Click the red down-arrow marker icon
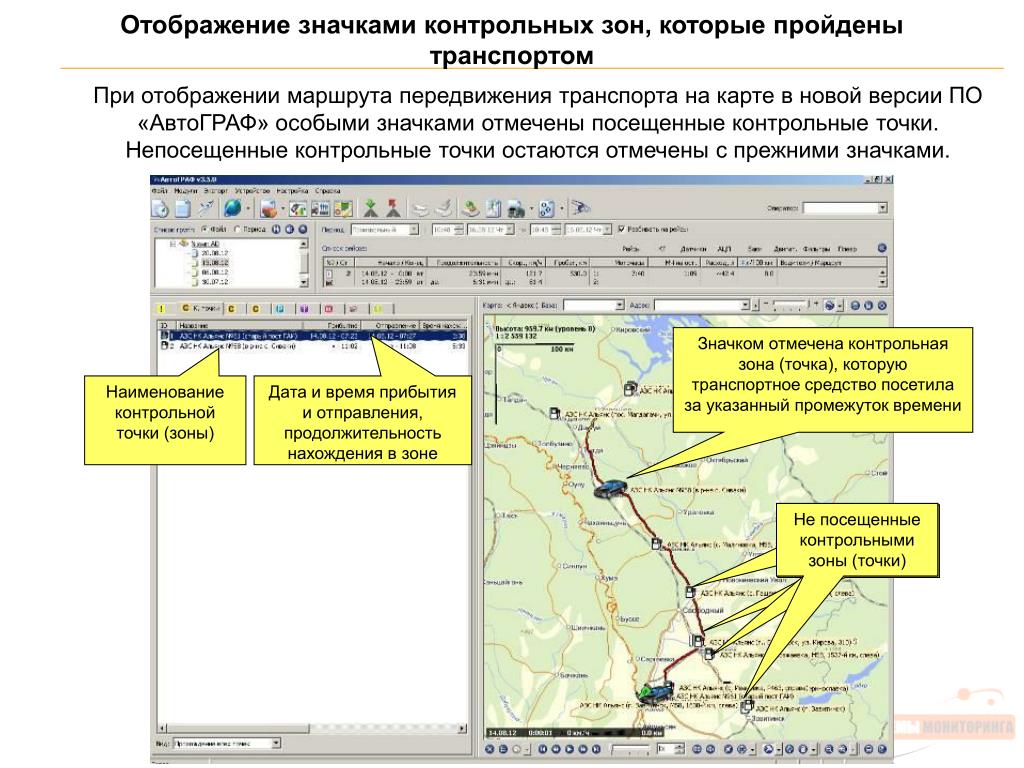 pyautogui.click(x=393, y=209)
